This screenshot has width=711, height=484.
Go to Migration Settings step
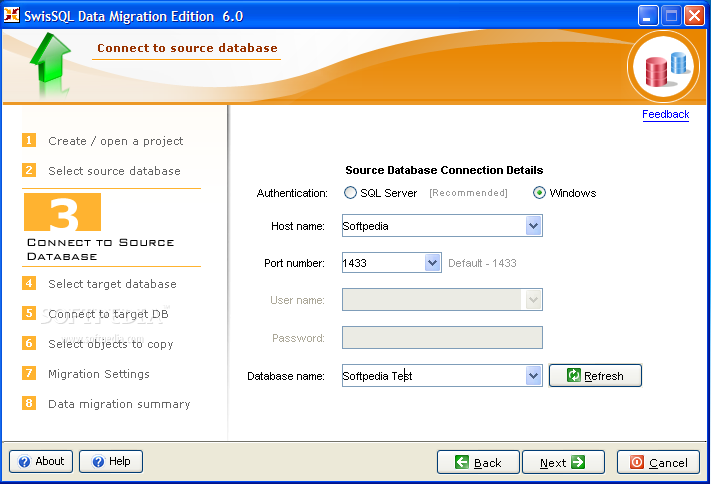(x=98, y=374)
